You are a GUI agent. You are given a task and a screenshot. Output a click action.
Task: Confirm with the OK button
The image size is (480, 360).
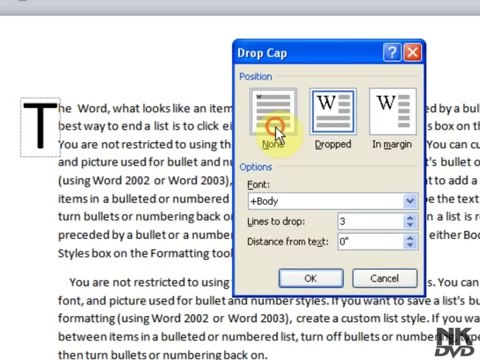point(311,278)
